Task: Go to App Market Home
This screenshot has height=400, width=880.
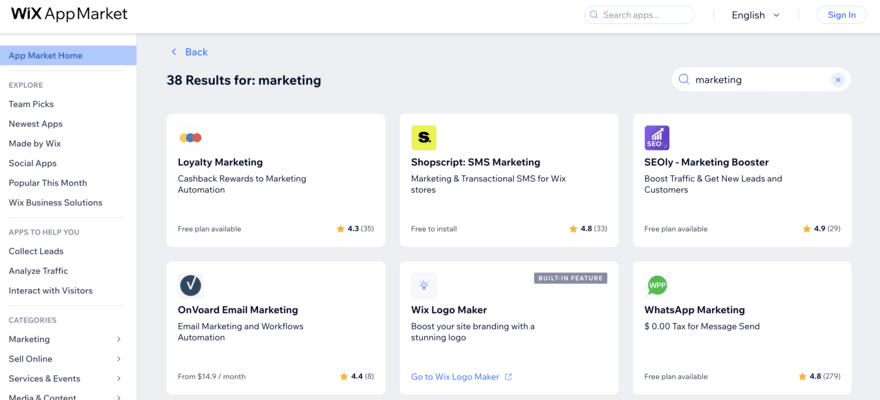Action: pos(68,56)
